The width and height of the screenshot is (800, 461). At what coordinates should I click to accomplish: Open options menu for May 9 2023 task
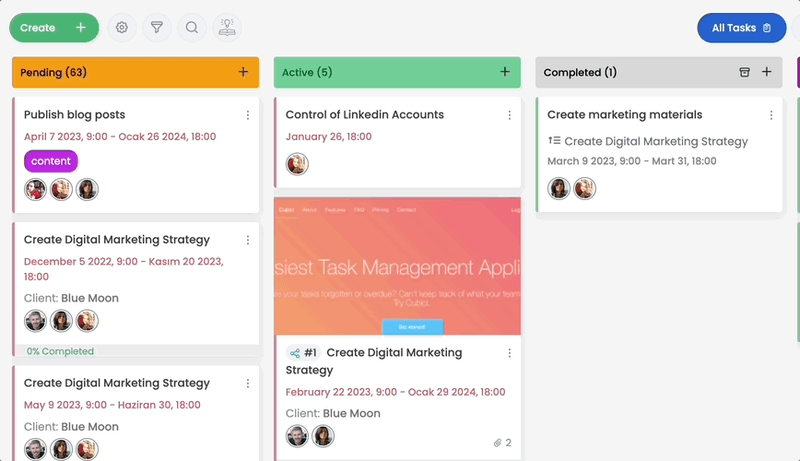click(248, 383)
